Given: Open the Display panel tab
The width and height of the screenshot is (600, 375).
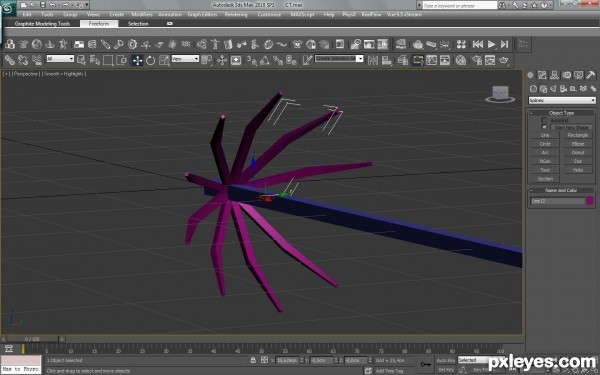Looking at the screenshot, I should [578, 75].
